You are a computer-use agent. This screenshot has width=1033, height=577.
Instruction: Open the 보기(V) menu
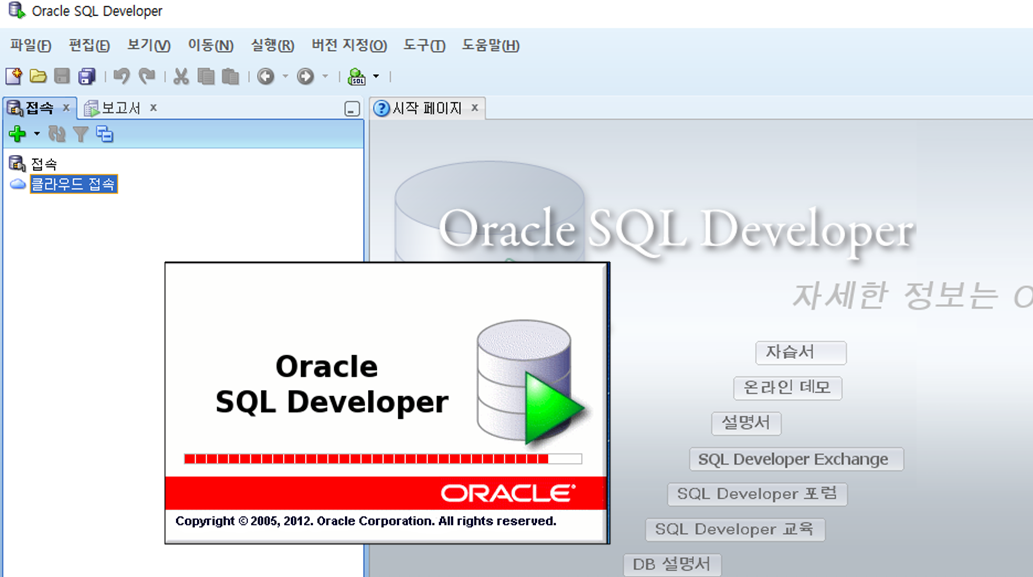pos(149,45)
